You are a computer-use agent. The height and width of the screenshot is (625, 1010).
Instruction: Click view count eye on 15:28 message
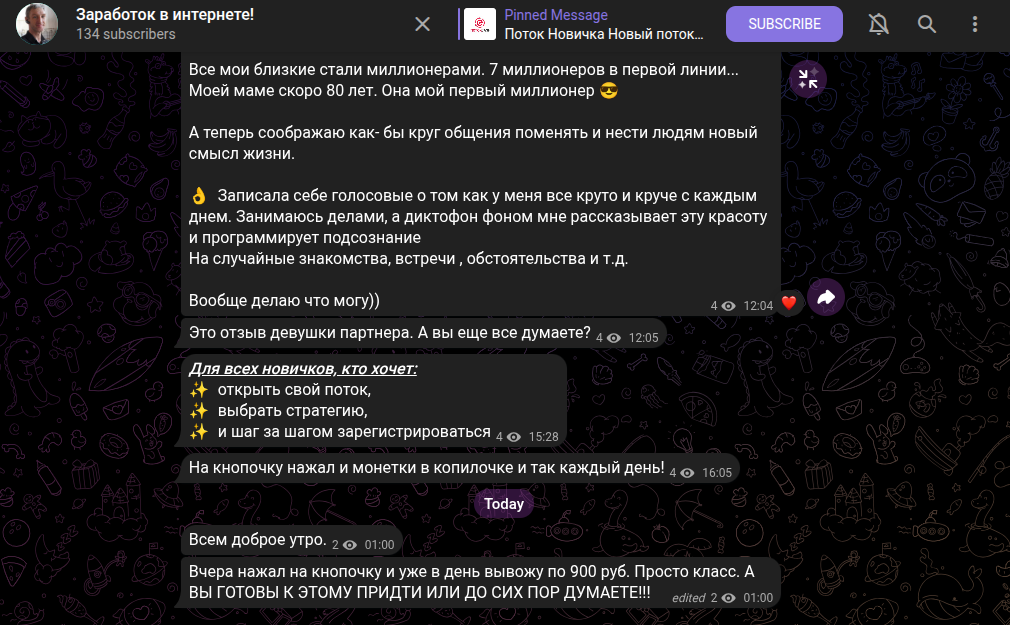coord(513,437)
